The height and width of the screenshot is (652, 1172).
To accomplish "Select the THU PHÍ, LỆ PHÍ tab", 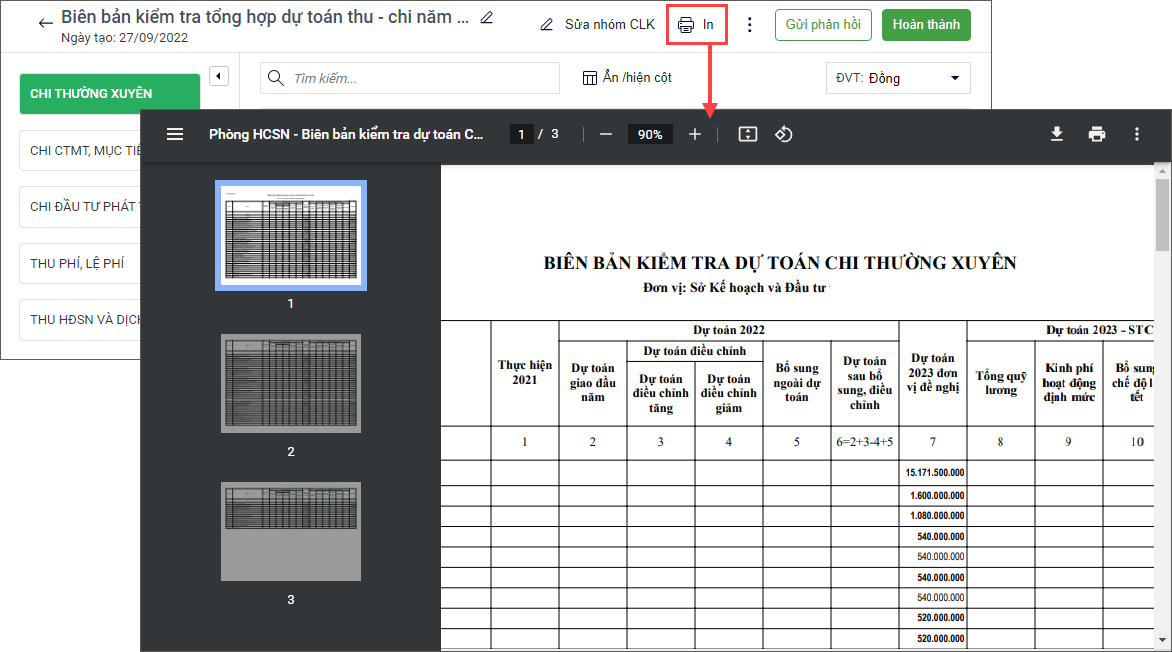I will tap(78, 264).
